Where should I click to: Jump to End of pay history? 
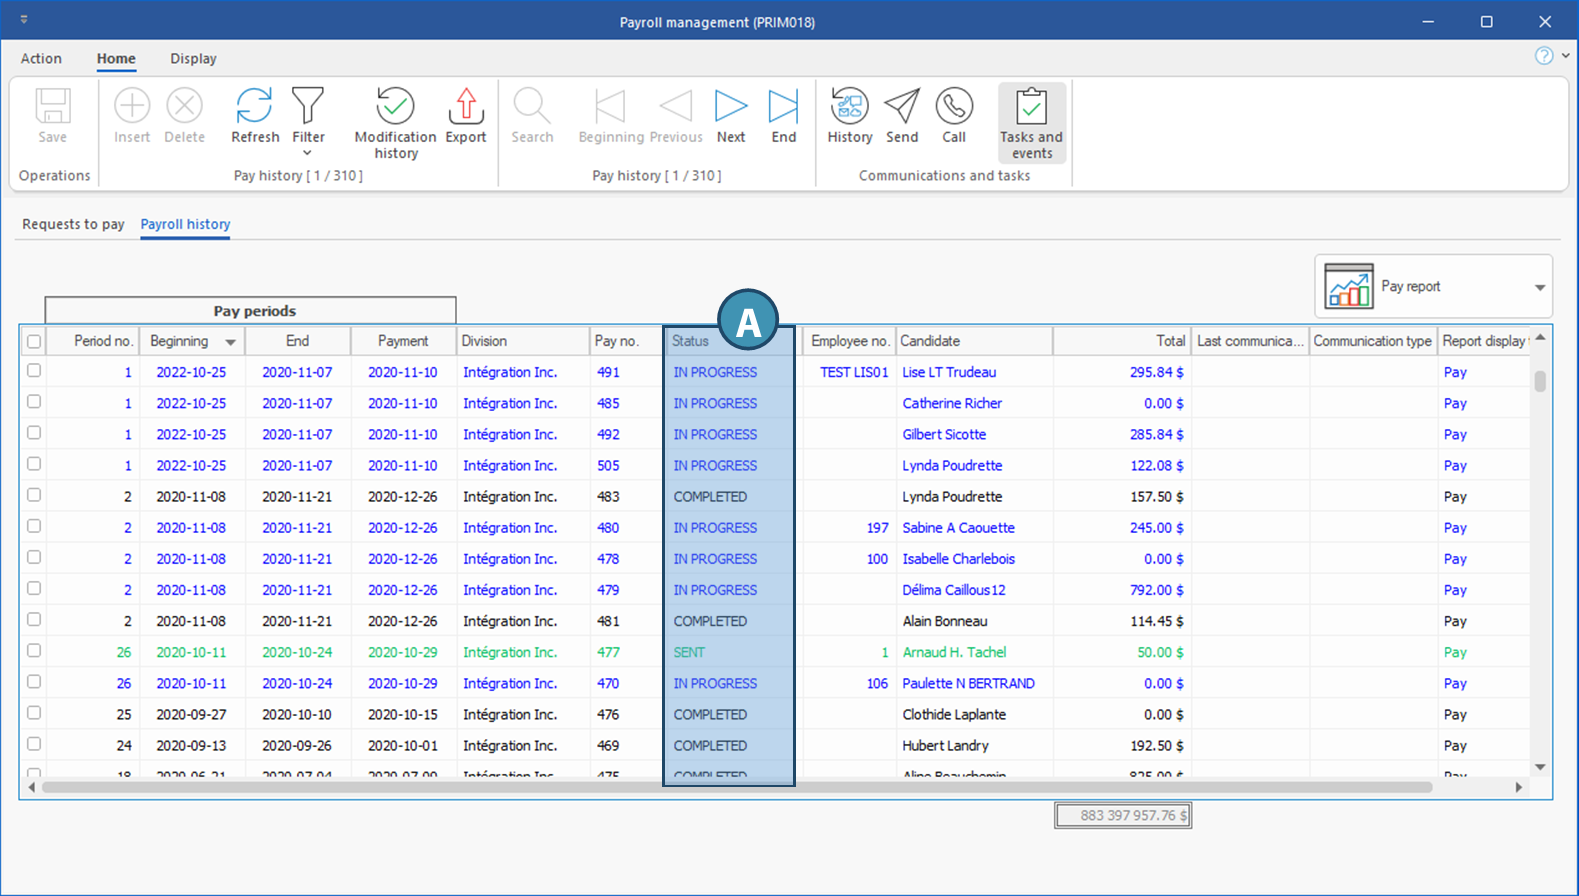tap(783, 106)
